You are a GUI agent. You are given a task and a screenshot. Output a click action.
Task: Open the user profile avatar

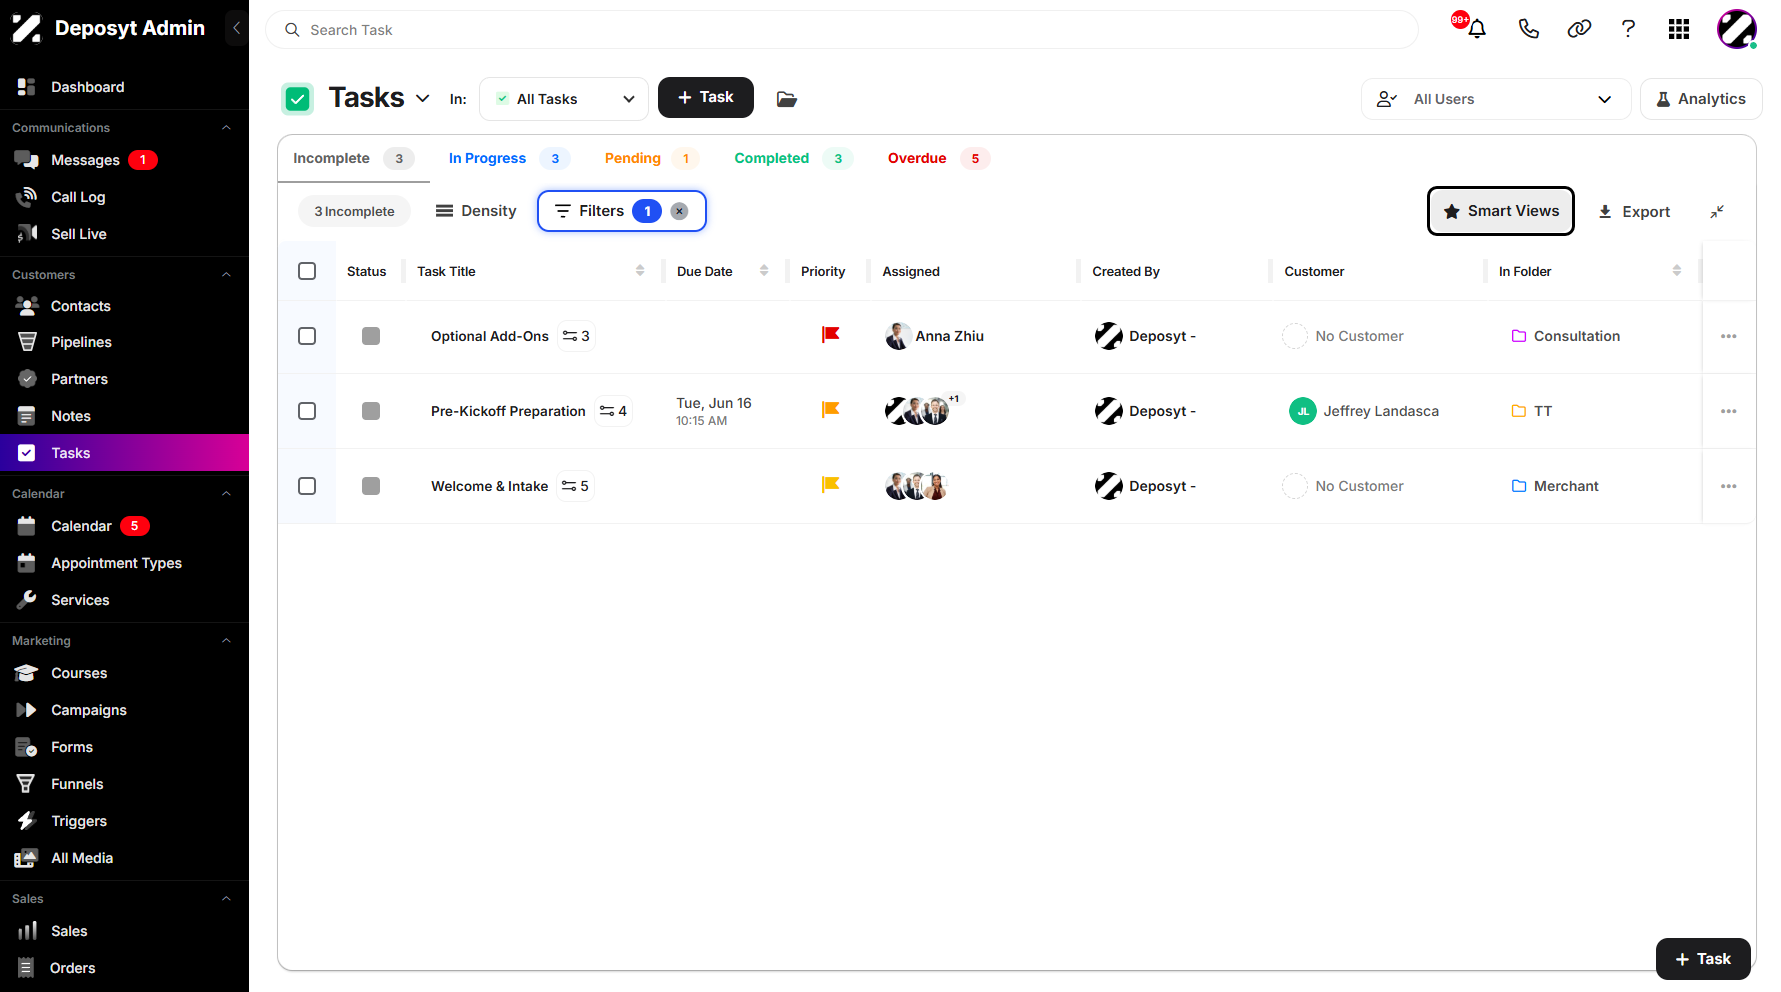click(1737, 29)
